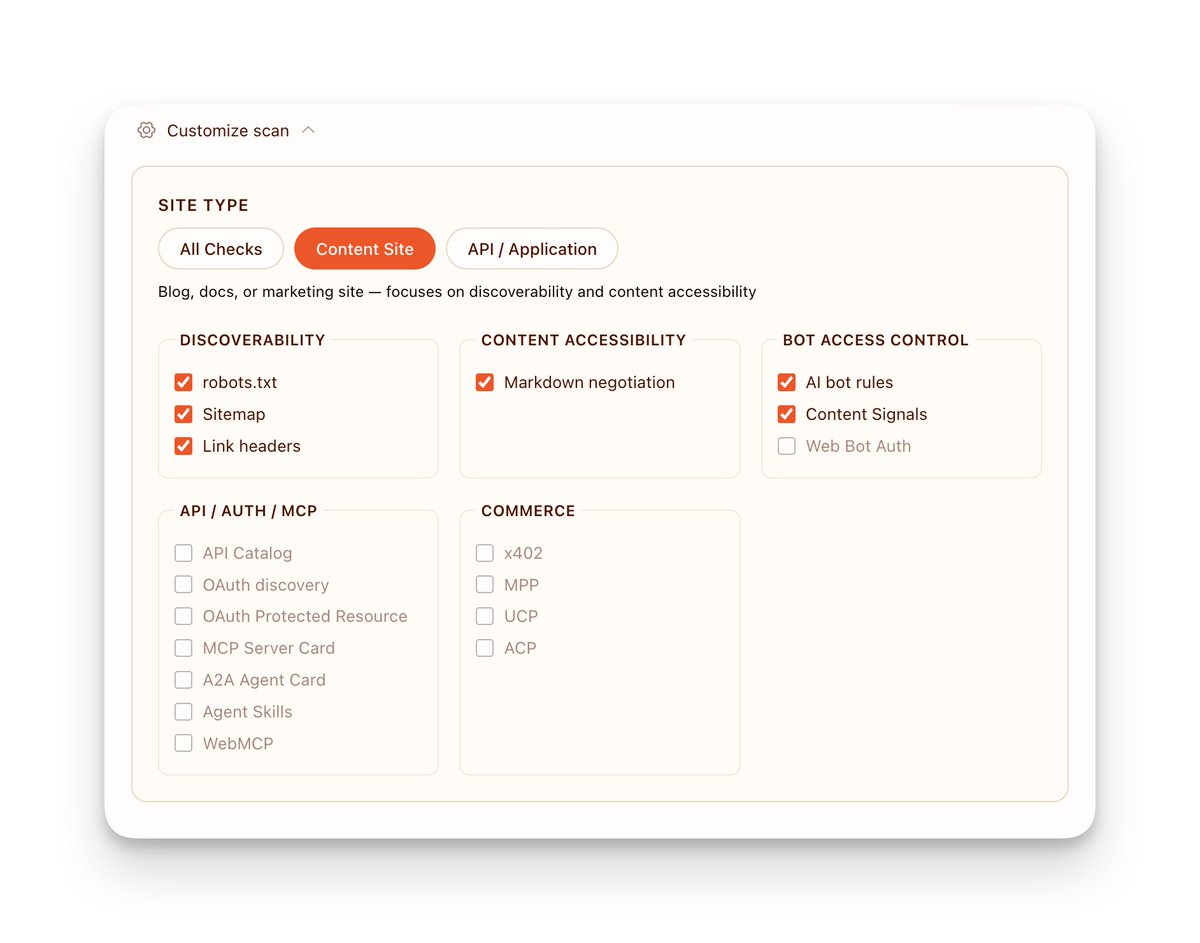1200x943 pixels.
Task: Uncheck the AI bot rules checkbox
Action: click(x=787, y=382)
